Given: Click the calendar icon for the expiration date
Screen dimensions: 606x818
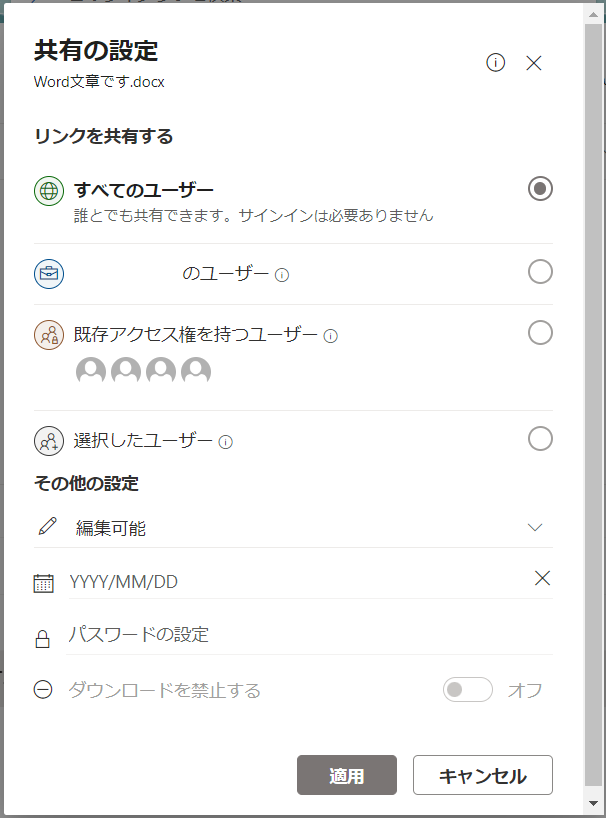Looking at the screenshot, I should (43, 583).
